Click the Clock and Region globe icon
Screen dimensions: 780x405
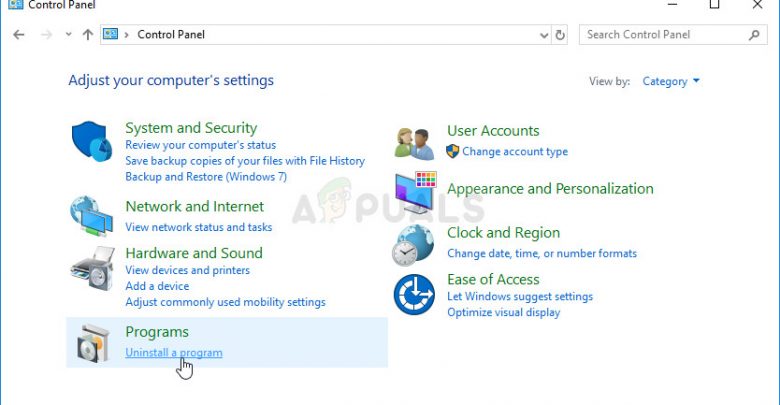point(414,245)
